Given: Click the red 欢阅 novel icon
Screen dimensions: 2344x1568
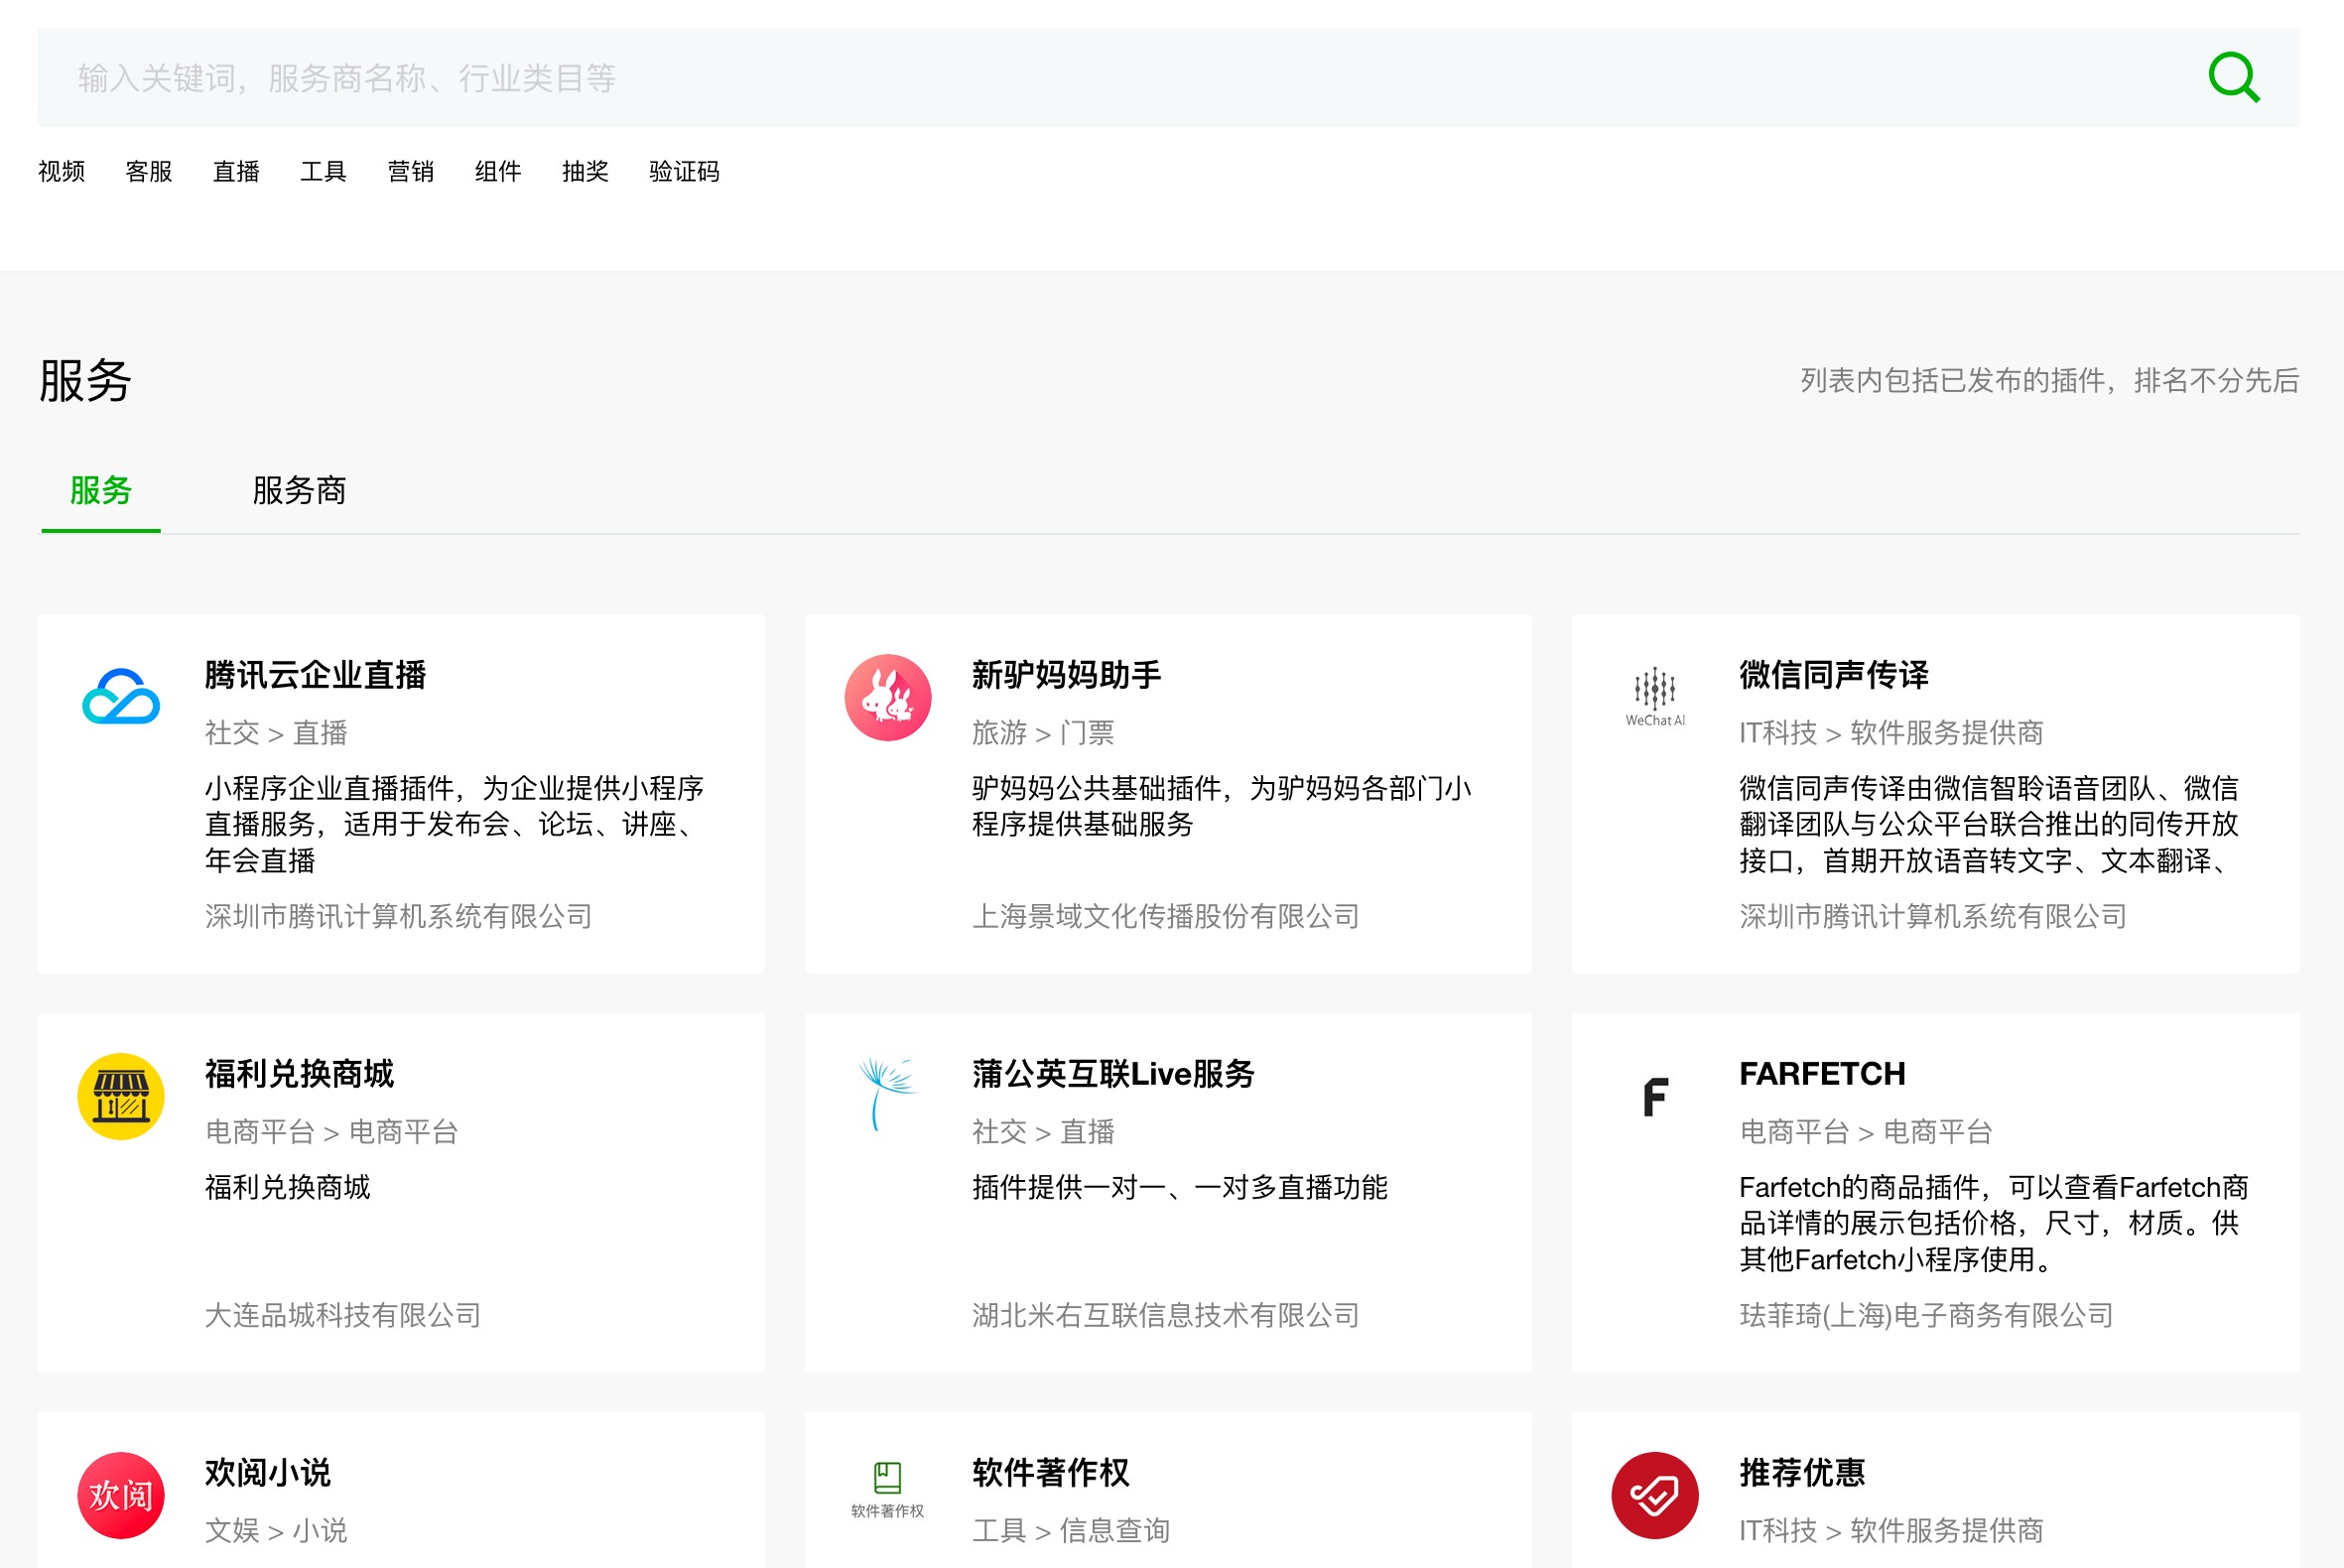Looking at the screenshot, I should pyautogui.click(x=121, y=1495).
